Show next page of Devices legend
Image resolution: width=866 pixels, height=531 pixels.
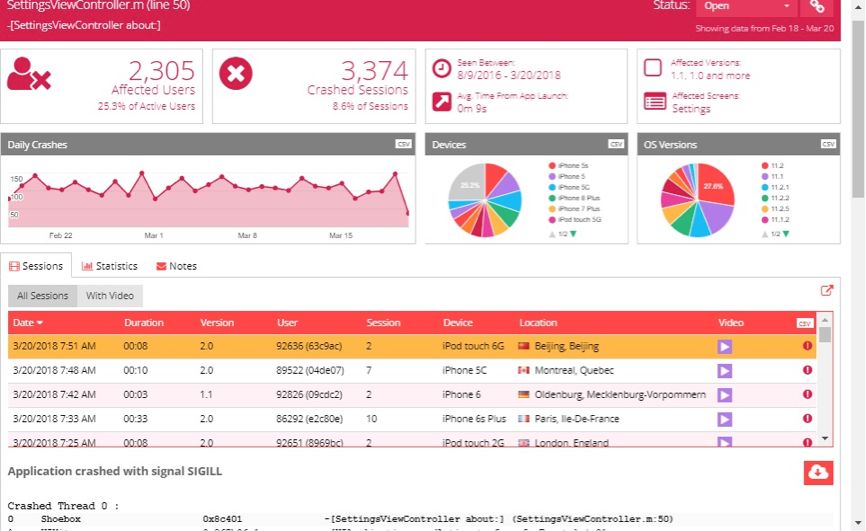(x=574, y=234)
